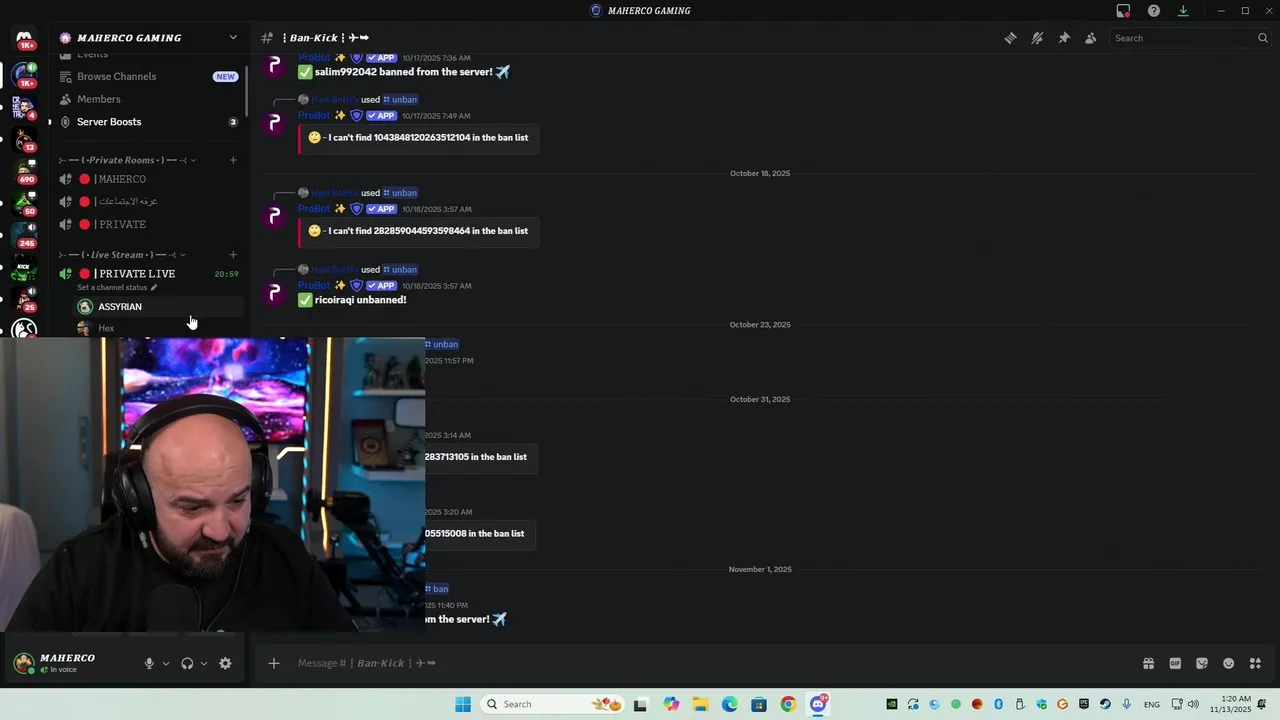Open the gift icon in message bar
Image resolution: width=1280 pixels, height=720 pixels.
(1148, 663)
